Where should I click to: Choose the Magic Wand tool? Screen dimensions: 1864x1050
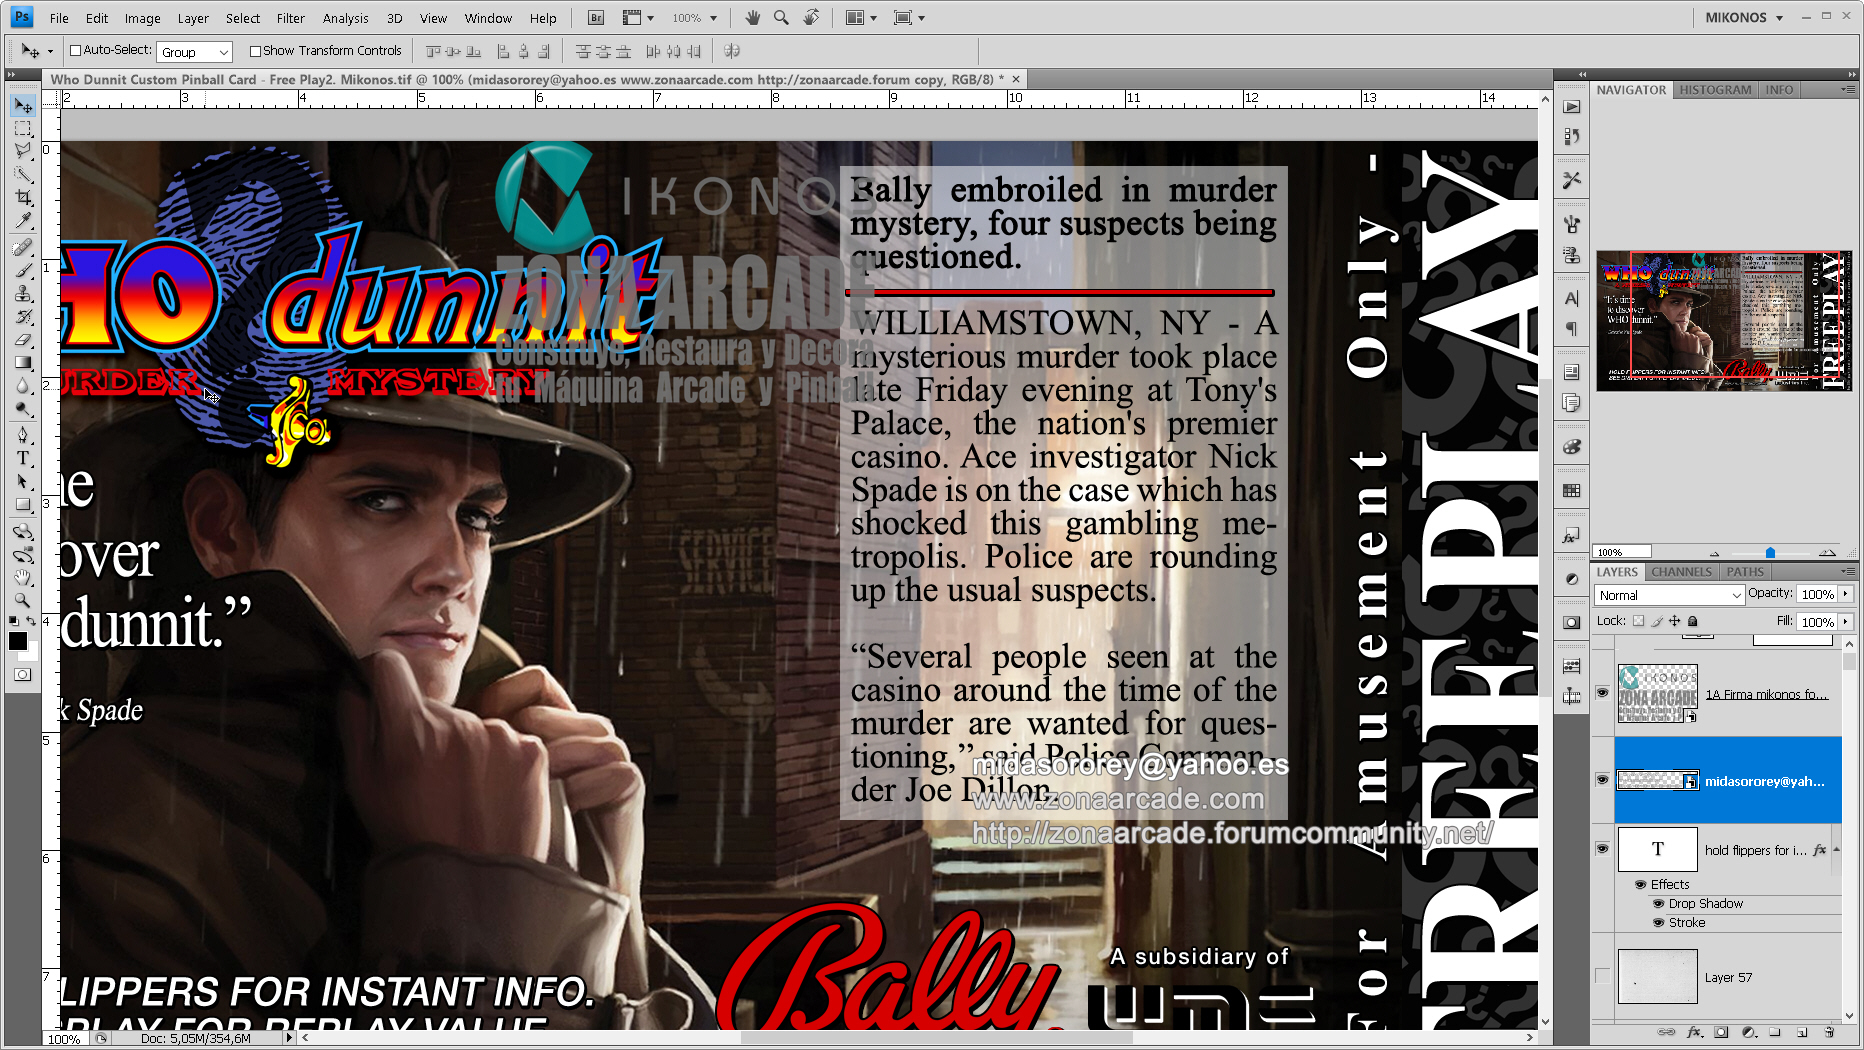23,175
